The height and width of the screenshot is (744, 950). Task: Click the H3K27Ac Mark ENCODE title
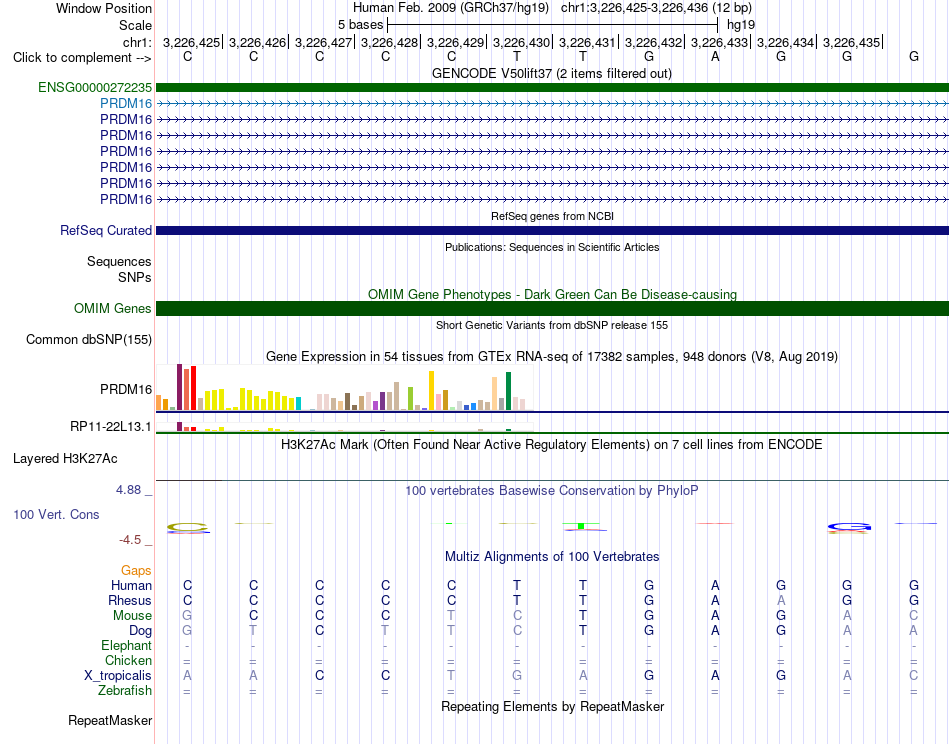click(552, 445)
